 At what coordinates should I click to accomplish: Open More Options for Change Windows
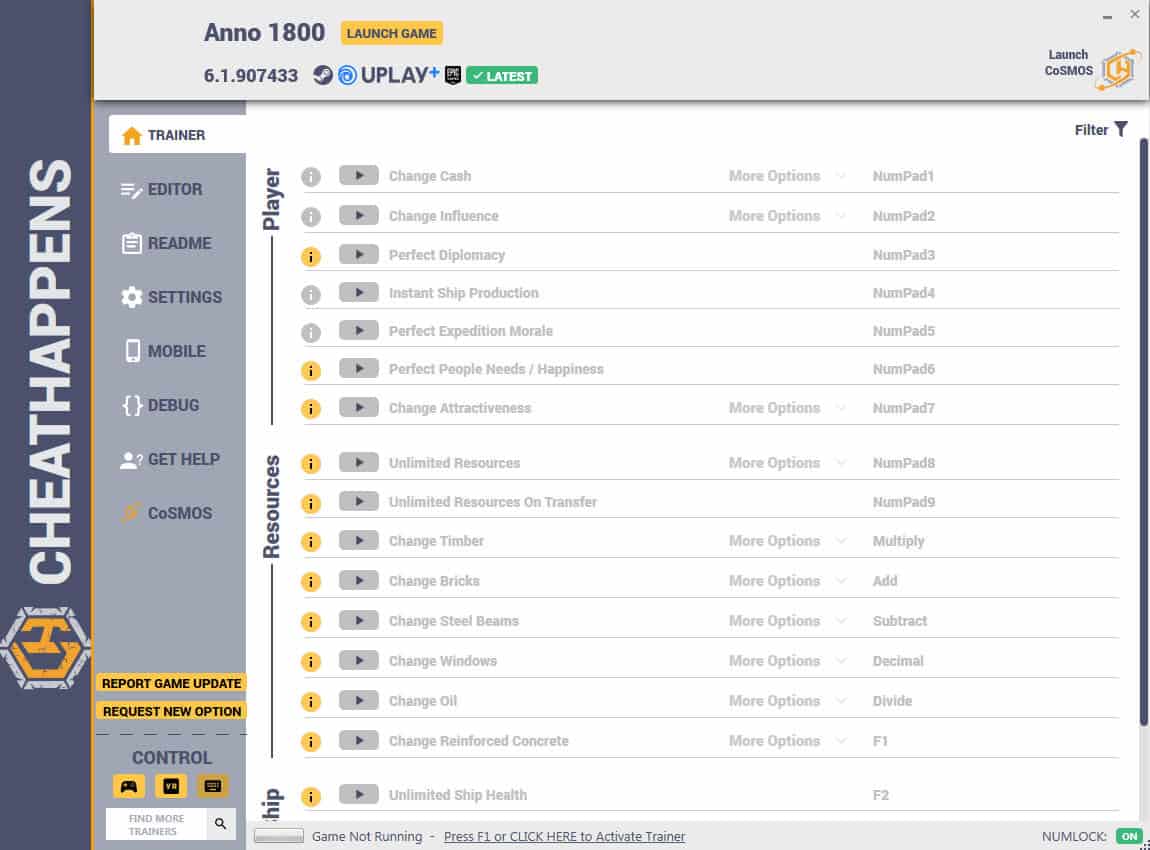point(787,661)
